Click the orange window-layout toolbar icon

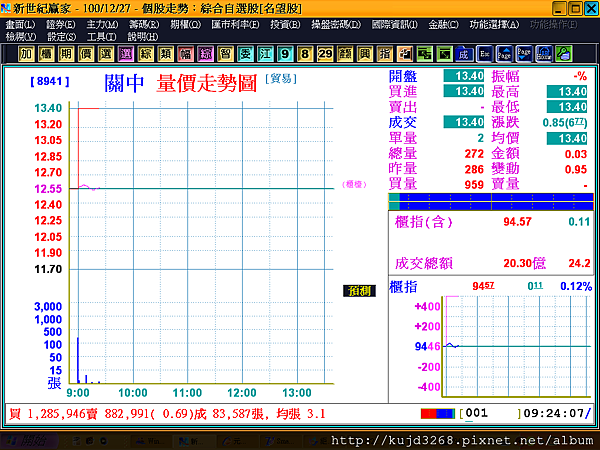404,54
